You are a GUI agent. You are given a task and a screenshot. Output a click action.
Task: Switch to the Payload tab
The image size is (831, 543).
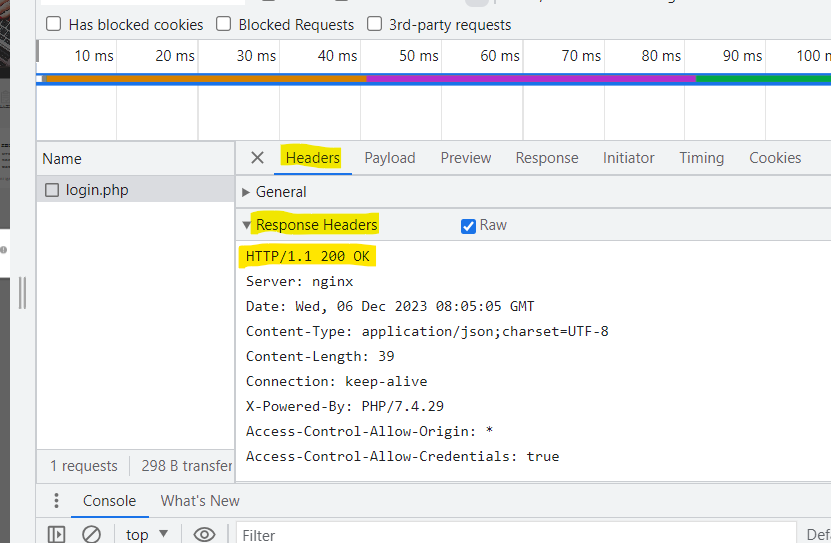390,158
